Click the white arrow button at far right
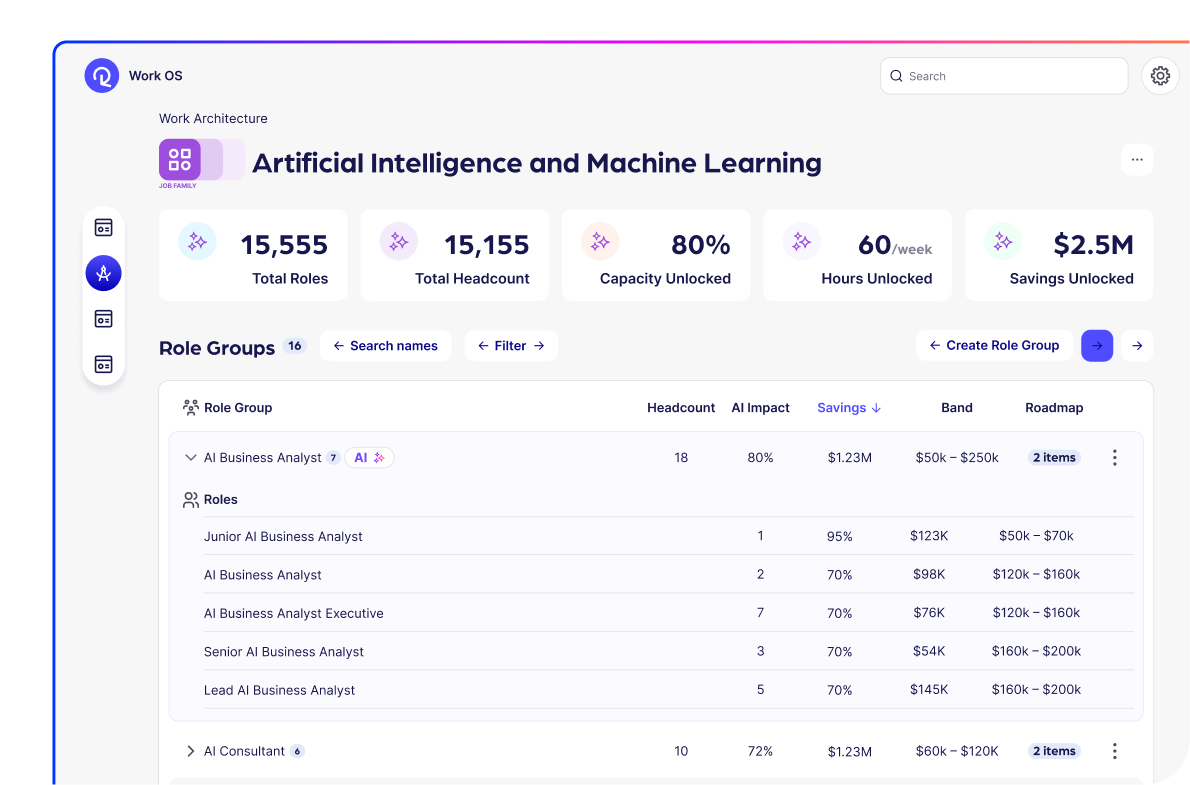The image size is (1190, 785). pos(1137,346)
